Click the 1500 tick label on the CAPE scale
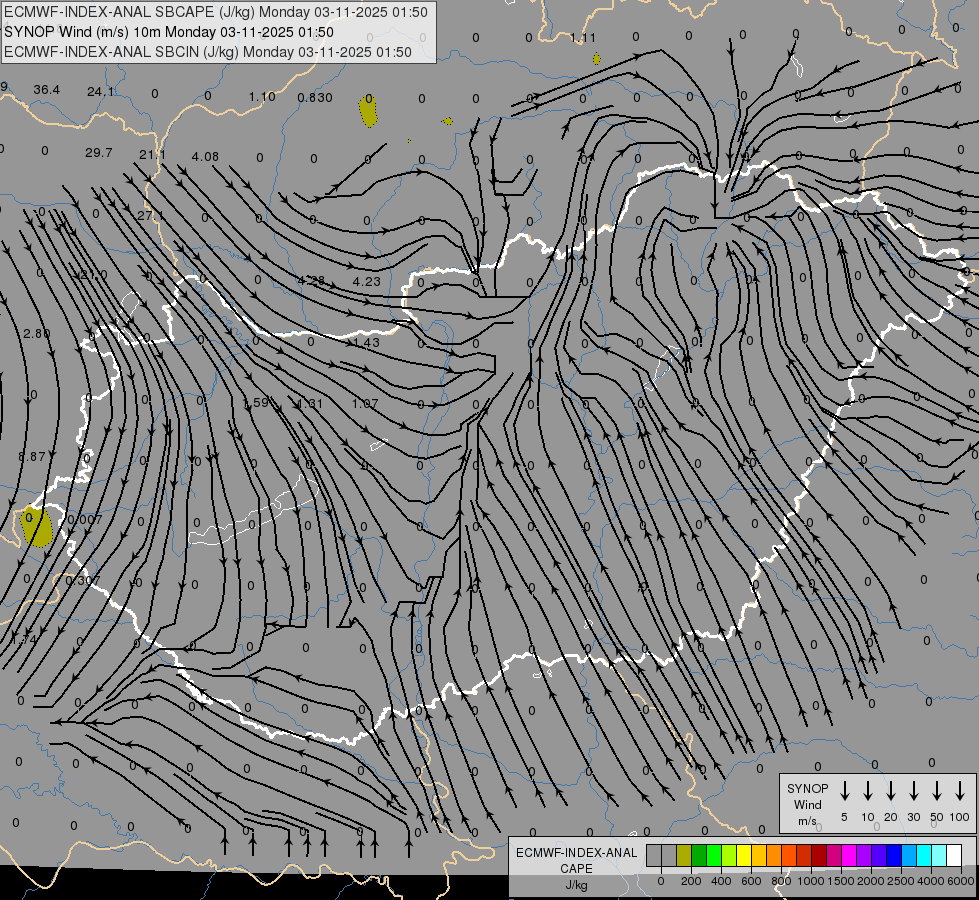The width and height of the screenshot is (979, 900). tap(840, 881)
